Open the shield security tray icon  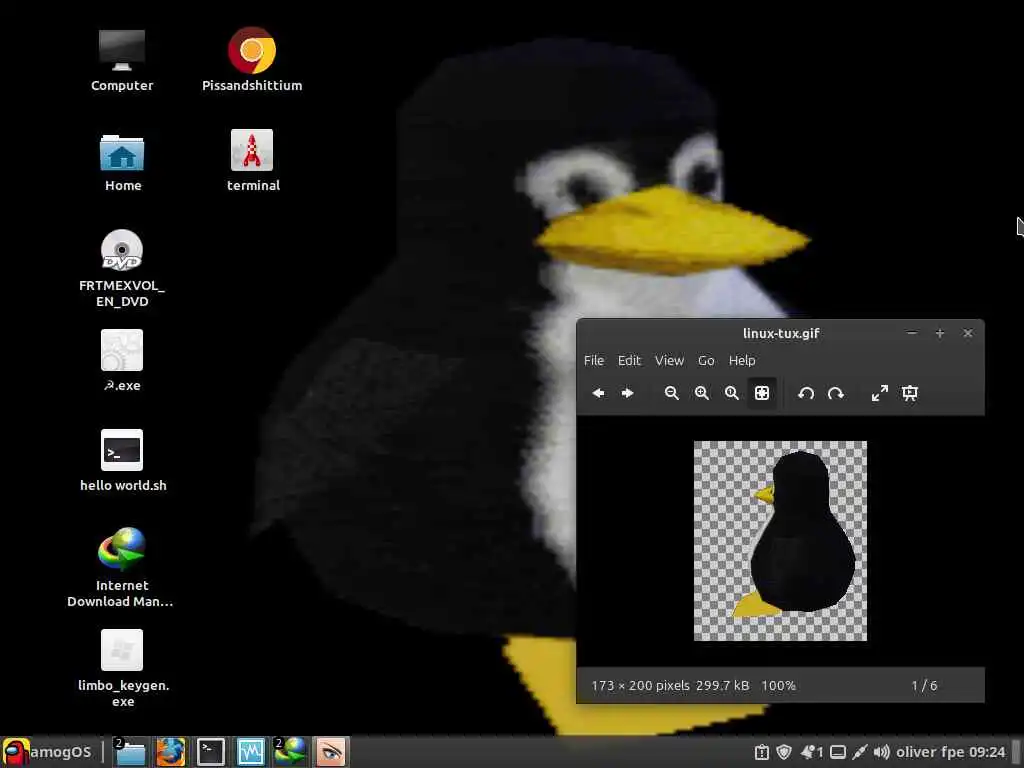(784, 752)
